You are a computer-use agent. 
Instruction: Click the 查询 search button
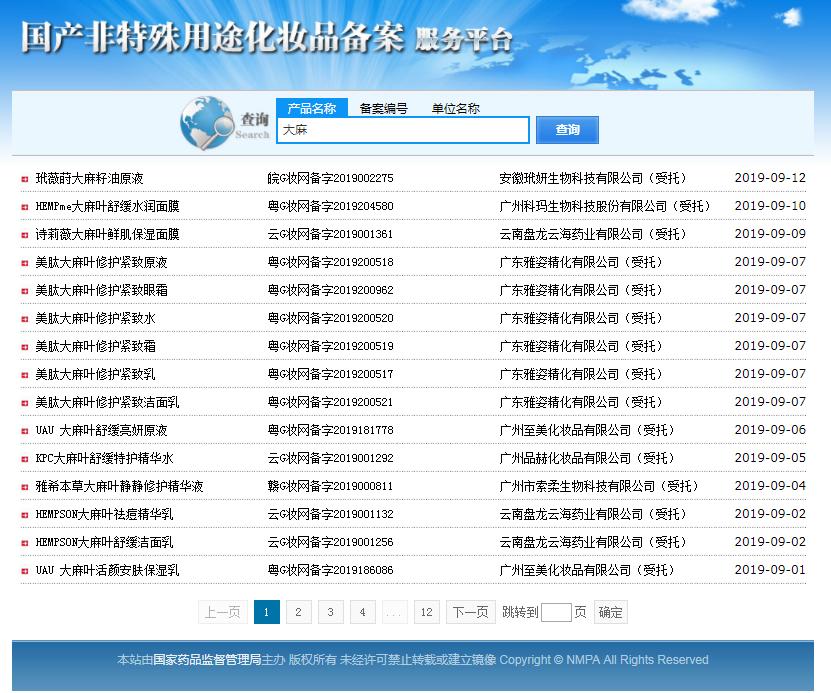[x=567, y=130]
